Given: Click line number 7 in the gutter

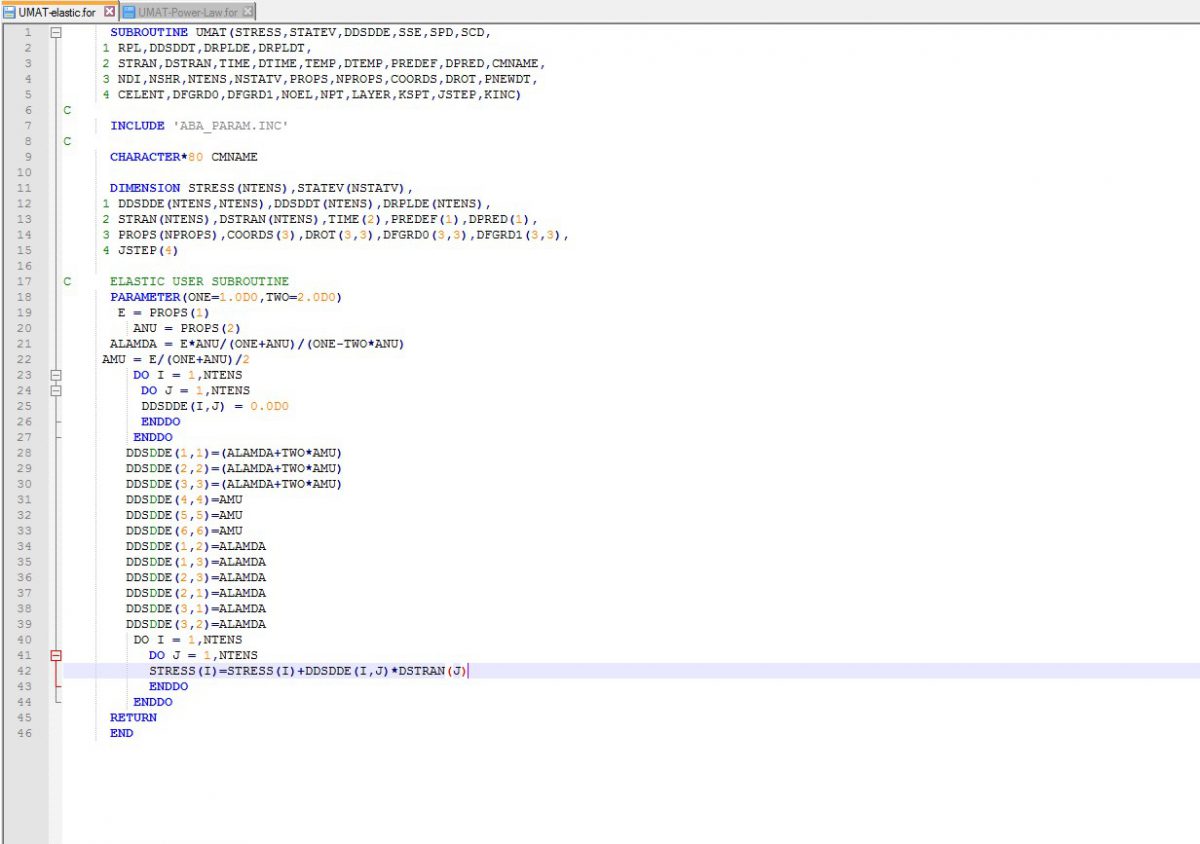Looking at the screenshot, I should [28, 126].
